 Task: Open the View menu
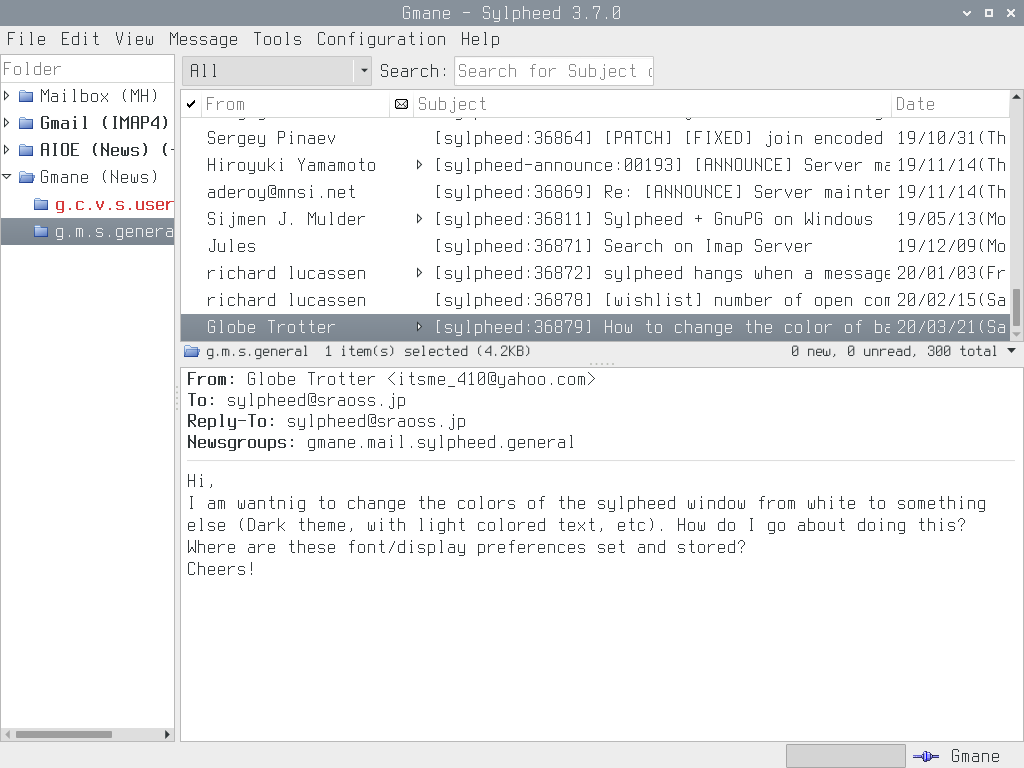(135, 39)
